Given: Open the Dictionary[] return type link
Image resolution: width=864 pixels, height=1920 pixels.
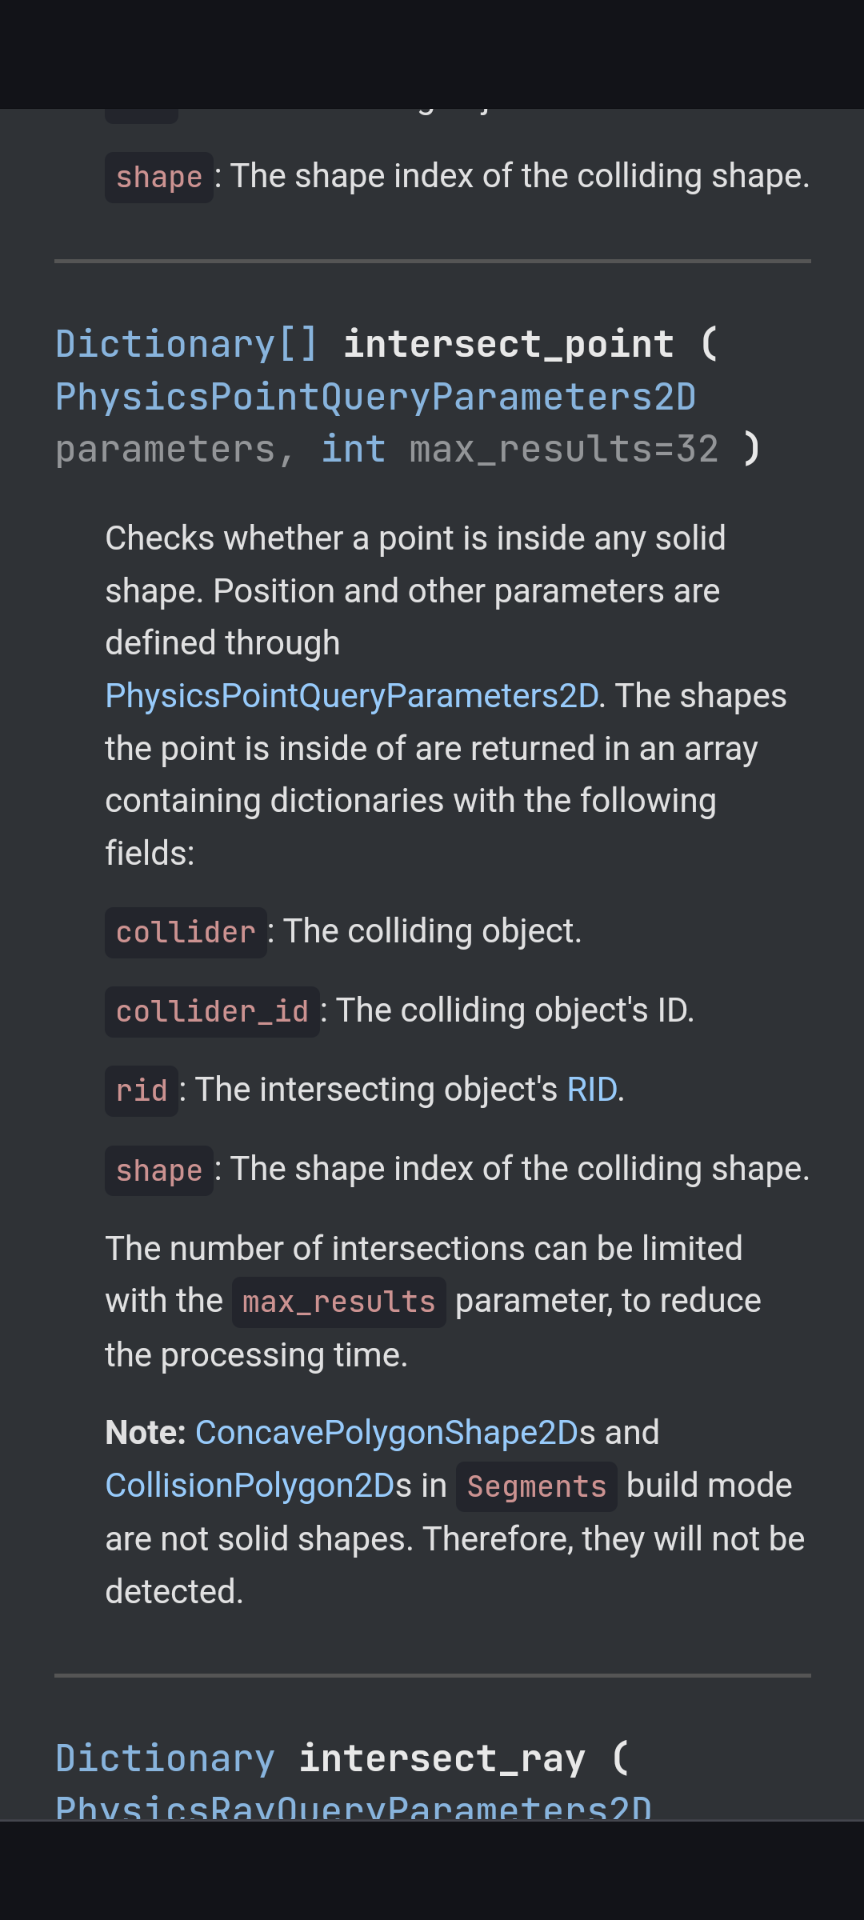Looking at the screenshot, I should (x=186, y=344).
